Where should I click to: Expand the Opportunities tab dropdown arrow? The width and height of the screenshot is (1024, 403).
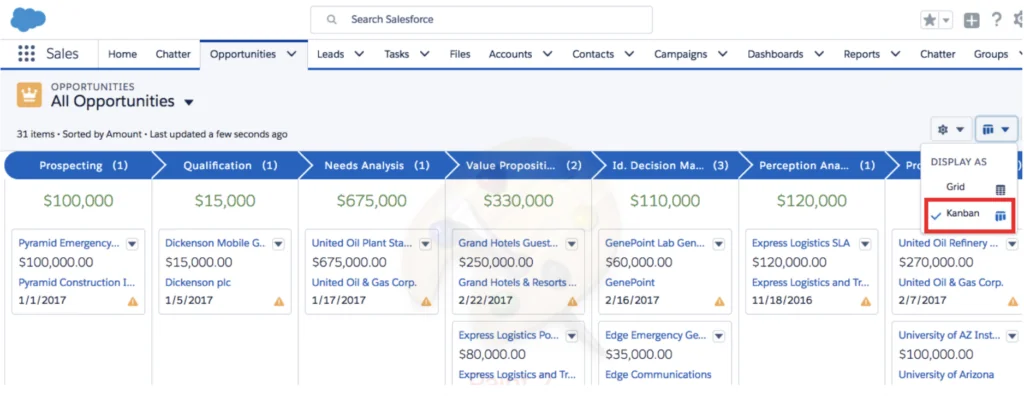(292, 54)
